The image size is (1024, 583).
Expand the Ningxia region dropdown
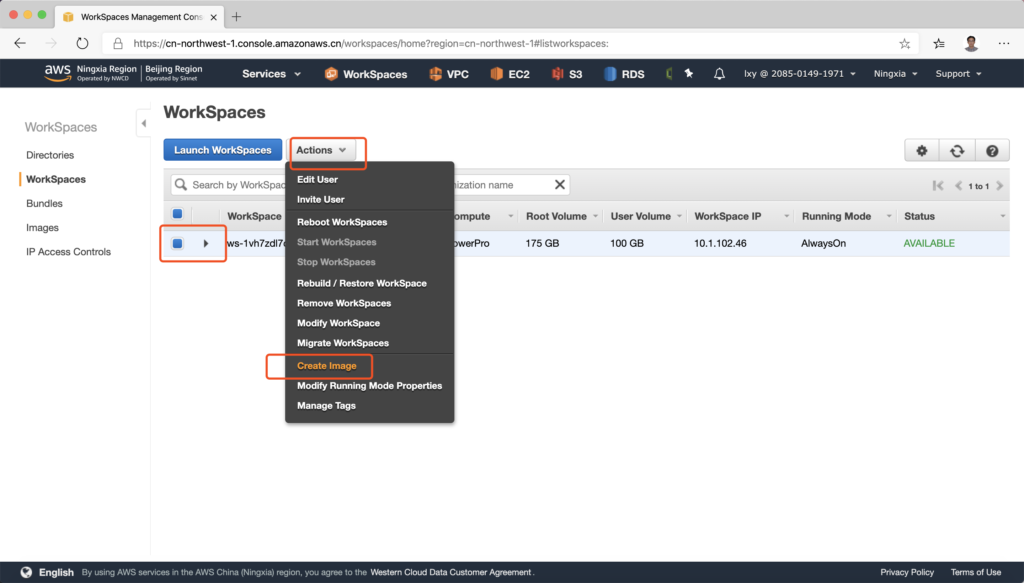coord(897,74)
